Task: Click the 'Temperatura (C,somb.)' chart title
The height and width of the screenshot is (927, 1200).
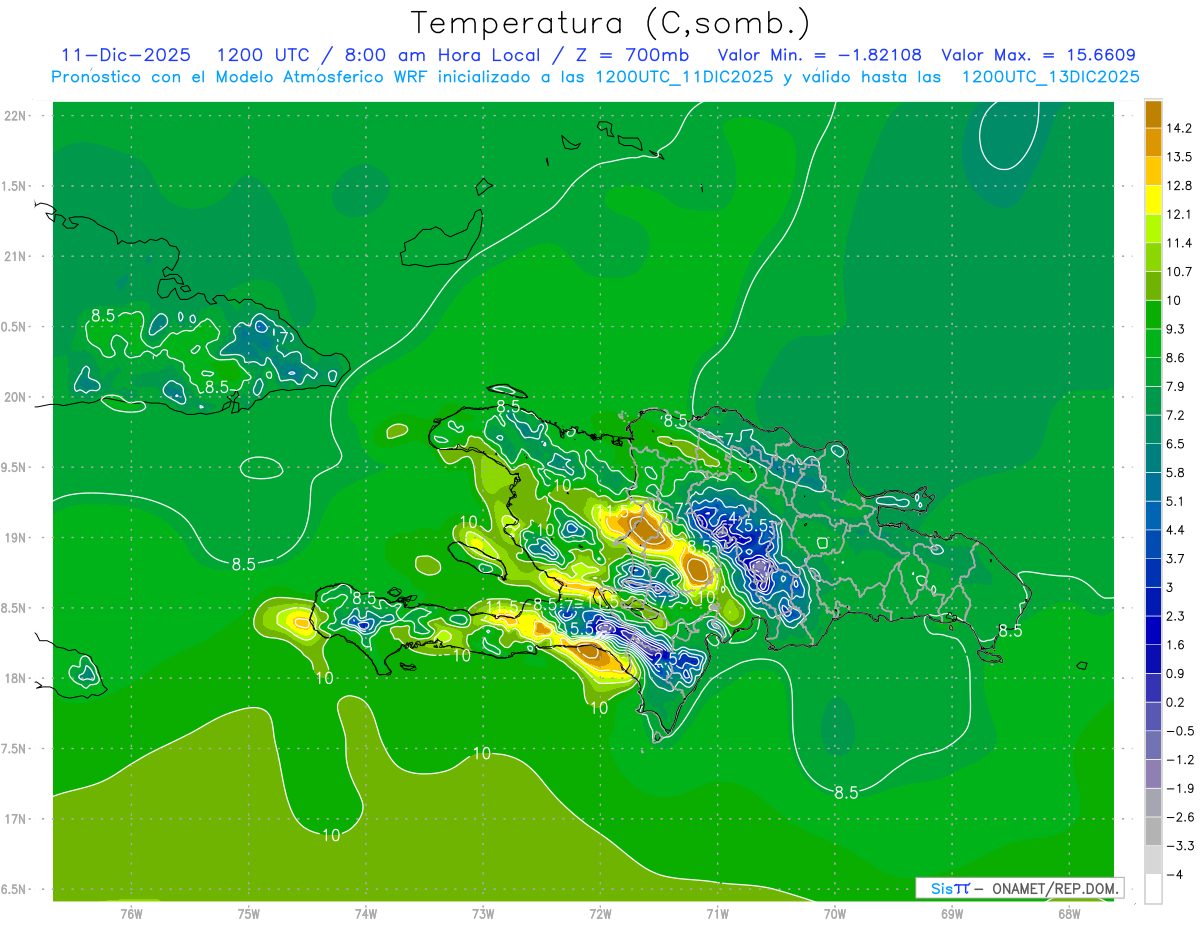Action: 610,22
